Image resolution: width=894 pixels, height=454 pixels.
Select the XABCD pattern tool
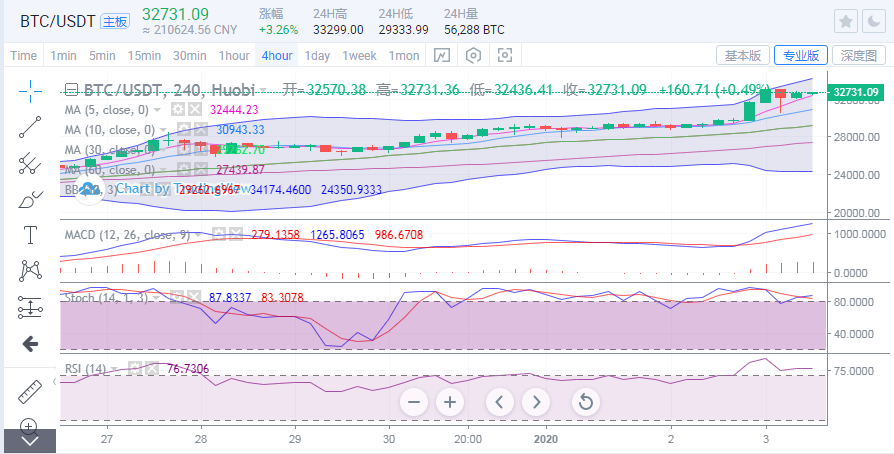tap(30, 270)
